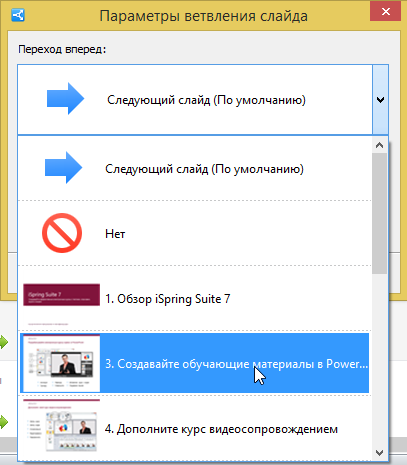Click the Следующий слайд combo box field text
Screen dimensions: 407x465
pos(206,100)
